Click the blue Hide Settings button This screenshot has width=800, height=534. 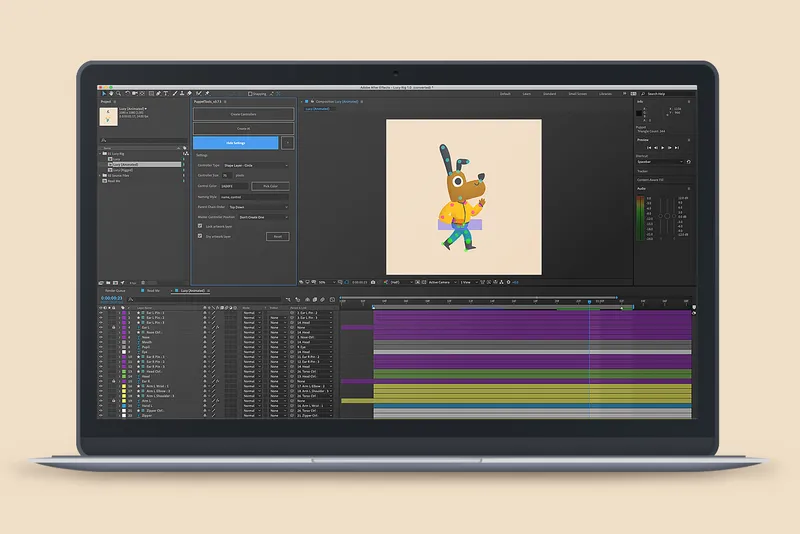click(236, 143)
